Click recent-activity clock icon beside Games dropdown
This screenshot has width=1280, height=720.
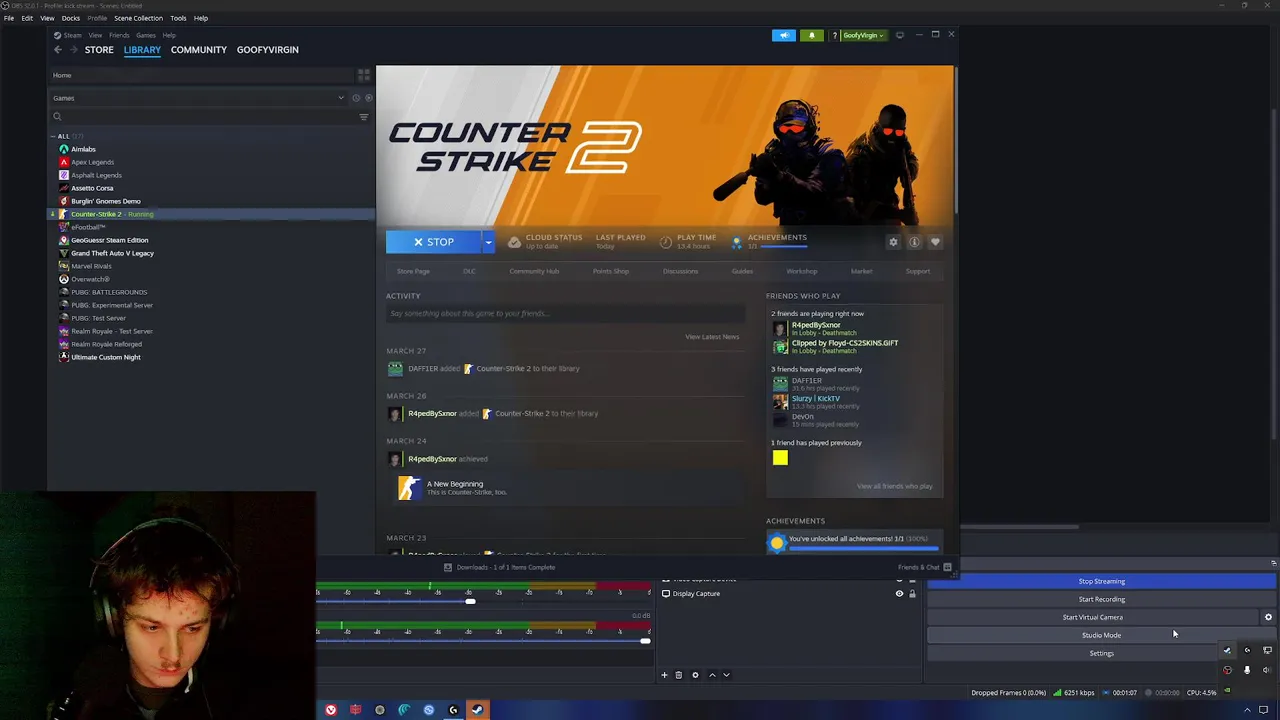tap(357, 98)
